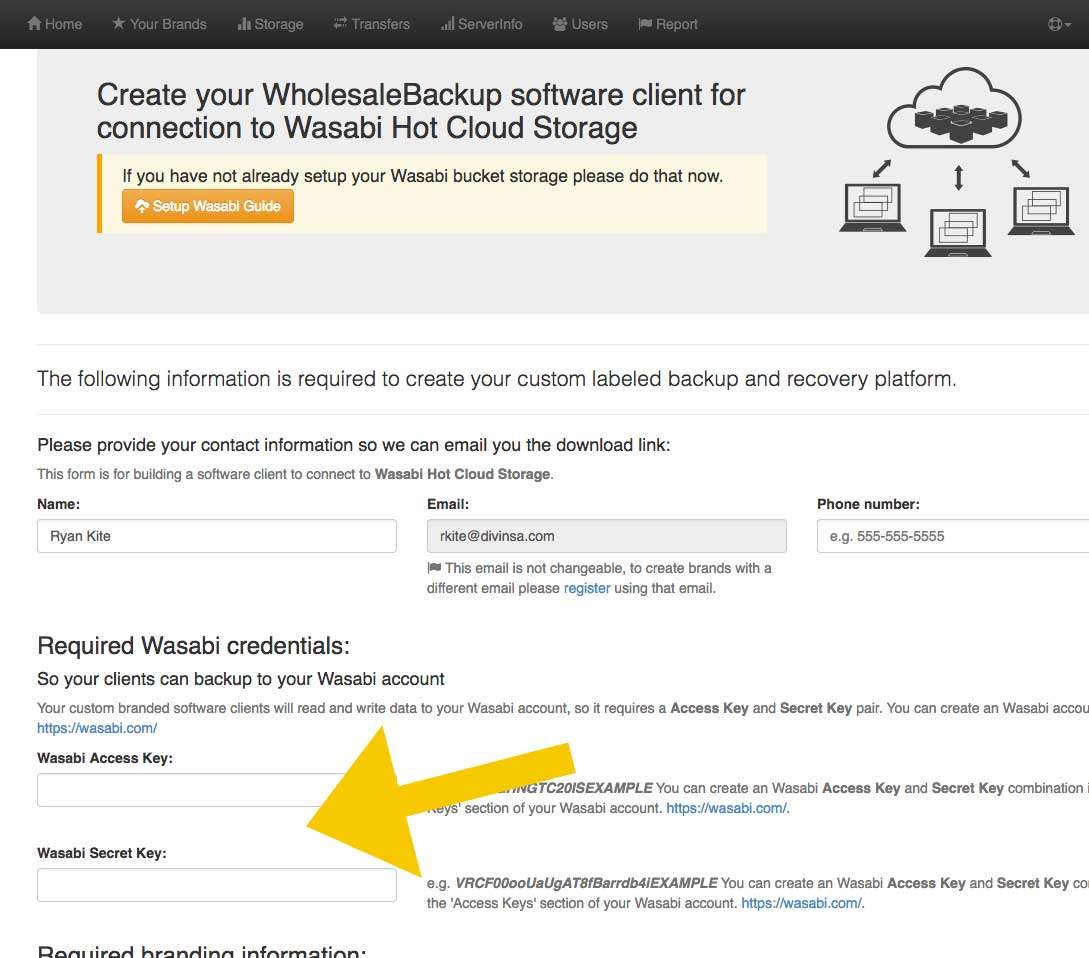Open the globe dropdown in navbar
1089x958 pixels.
1059,24
